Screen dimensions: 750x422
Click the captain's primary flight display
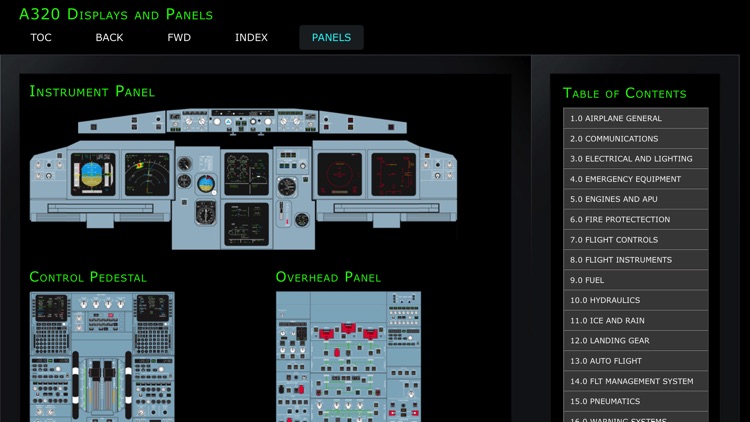click(93, 174)
